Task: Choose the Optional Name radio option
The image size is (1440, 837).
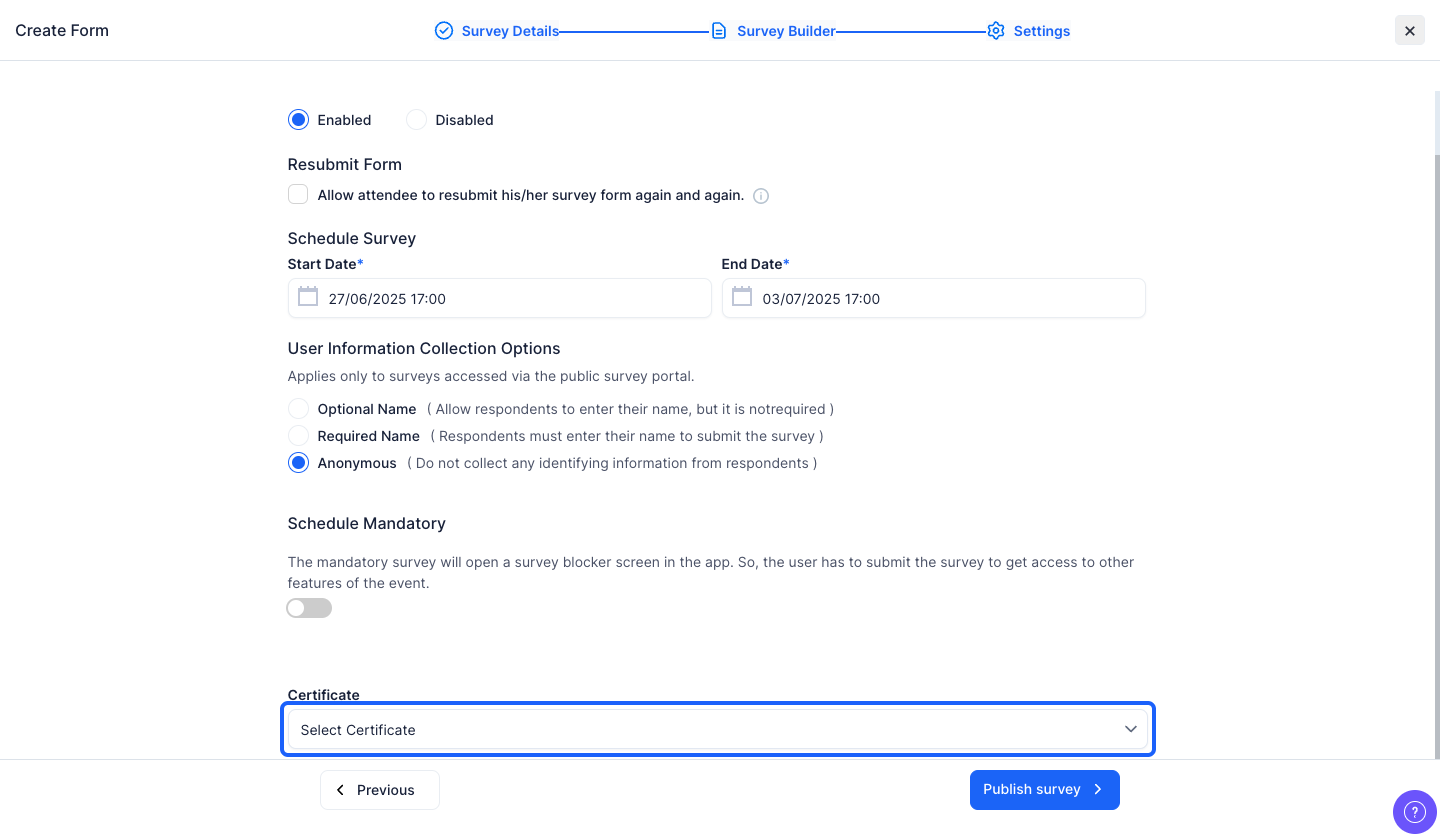Action: (x=298, y=409)
